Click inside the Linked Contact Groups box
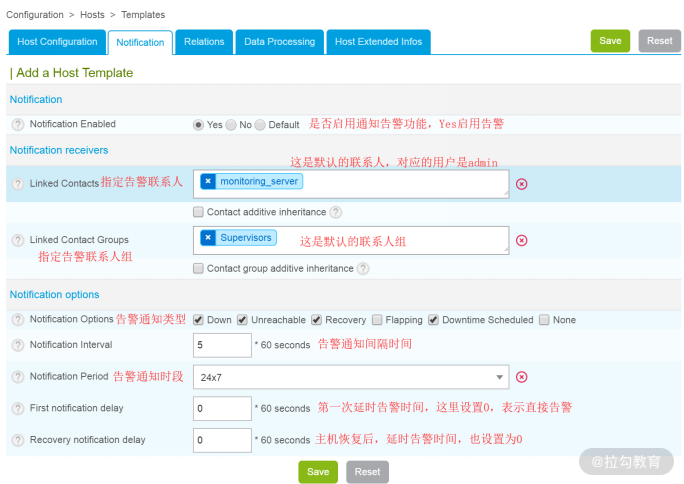The height and width of the screenshot is (484, 684). point(351,240)
